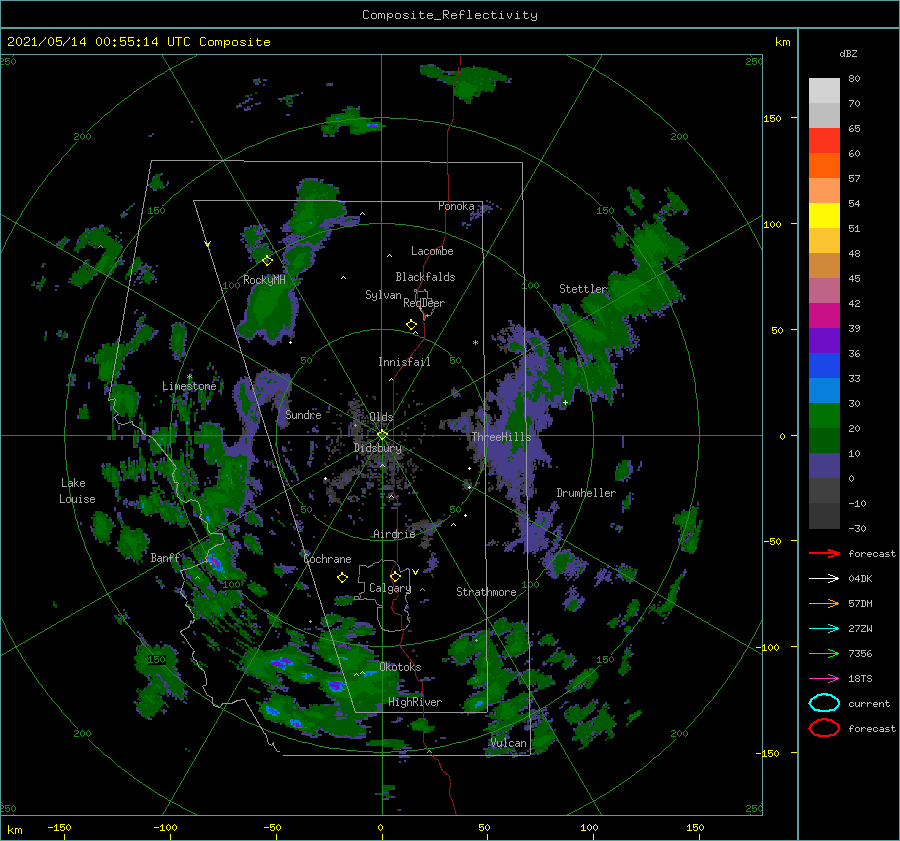Click the orange 57 dBZ swatch
Viewport: 900px width, 841px height.
tap(824, 166)
